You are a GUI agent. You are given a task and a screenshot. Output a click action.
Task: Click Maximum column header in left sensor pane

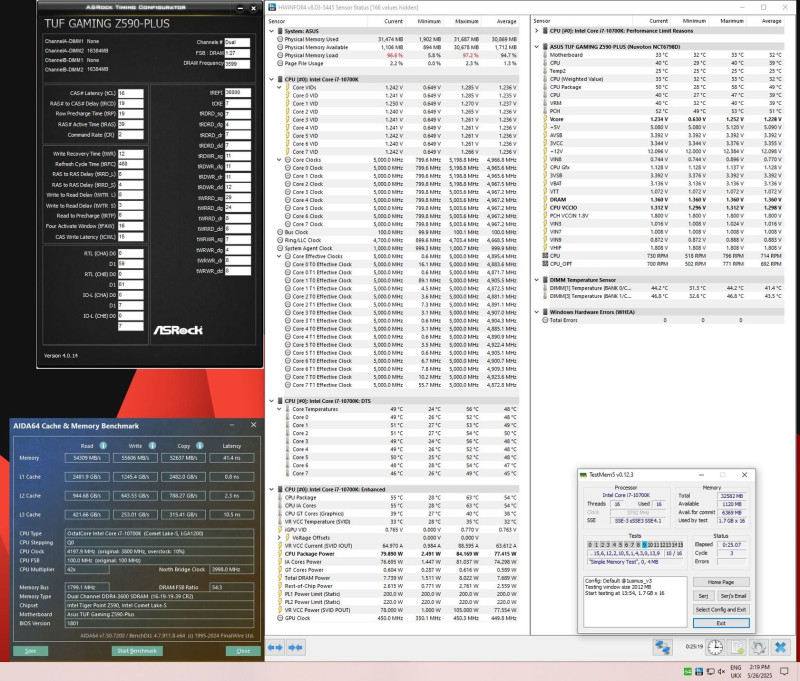pyautogui.click(x=467, y=21)
